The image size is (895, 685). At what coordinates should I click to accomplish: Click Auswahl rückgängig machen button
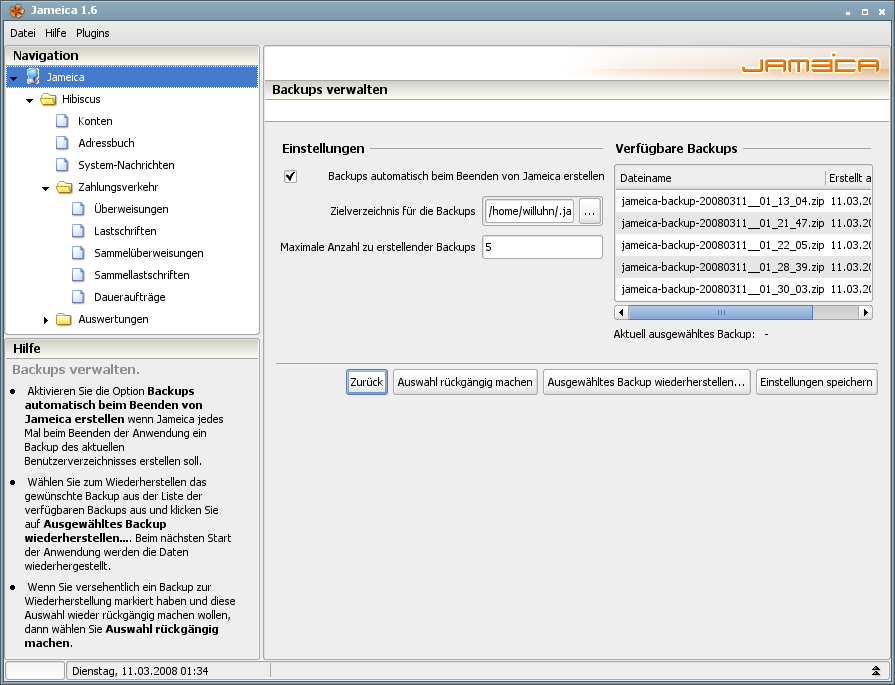pos(465,382)
